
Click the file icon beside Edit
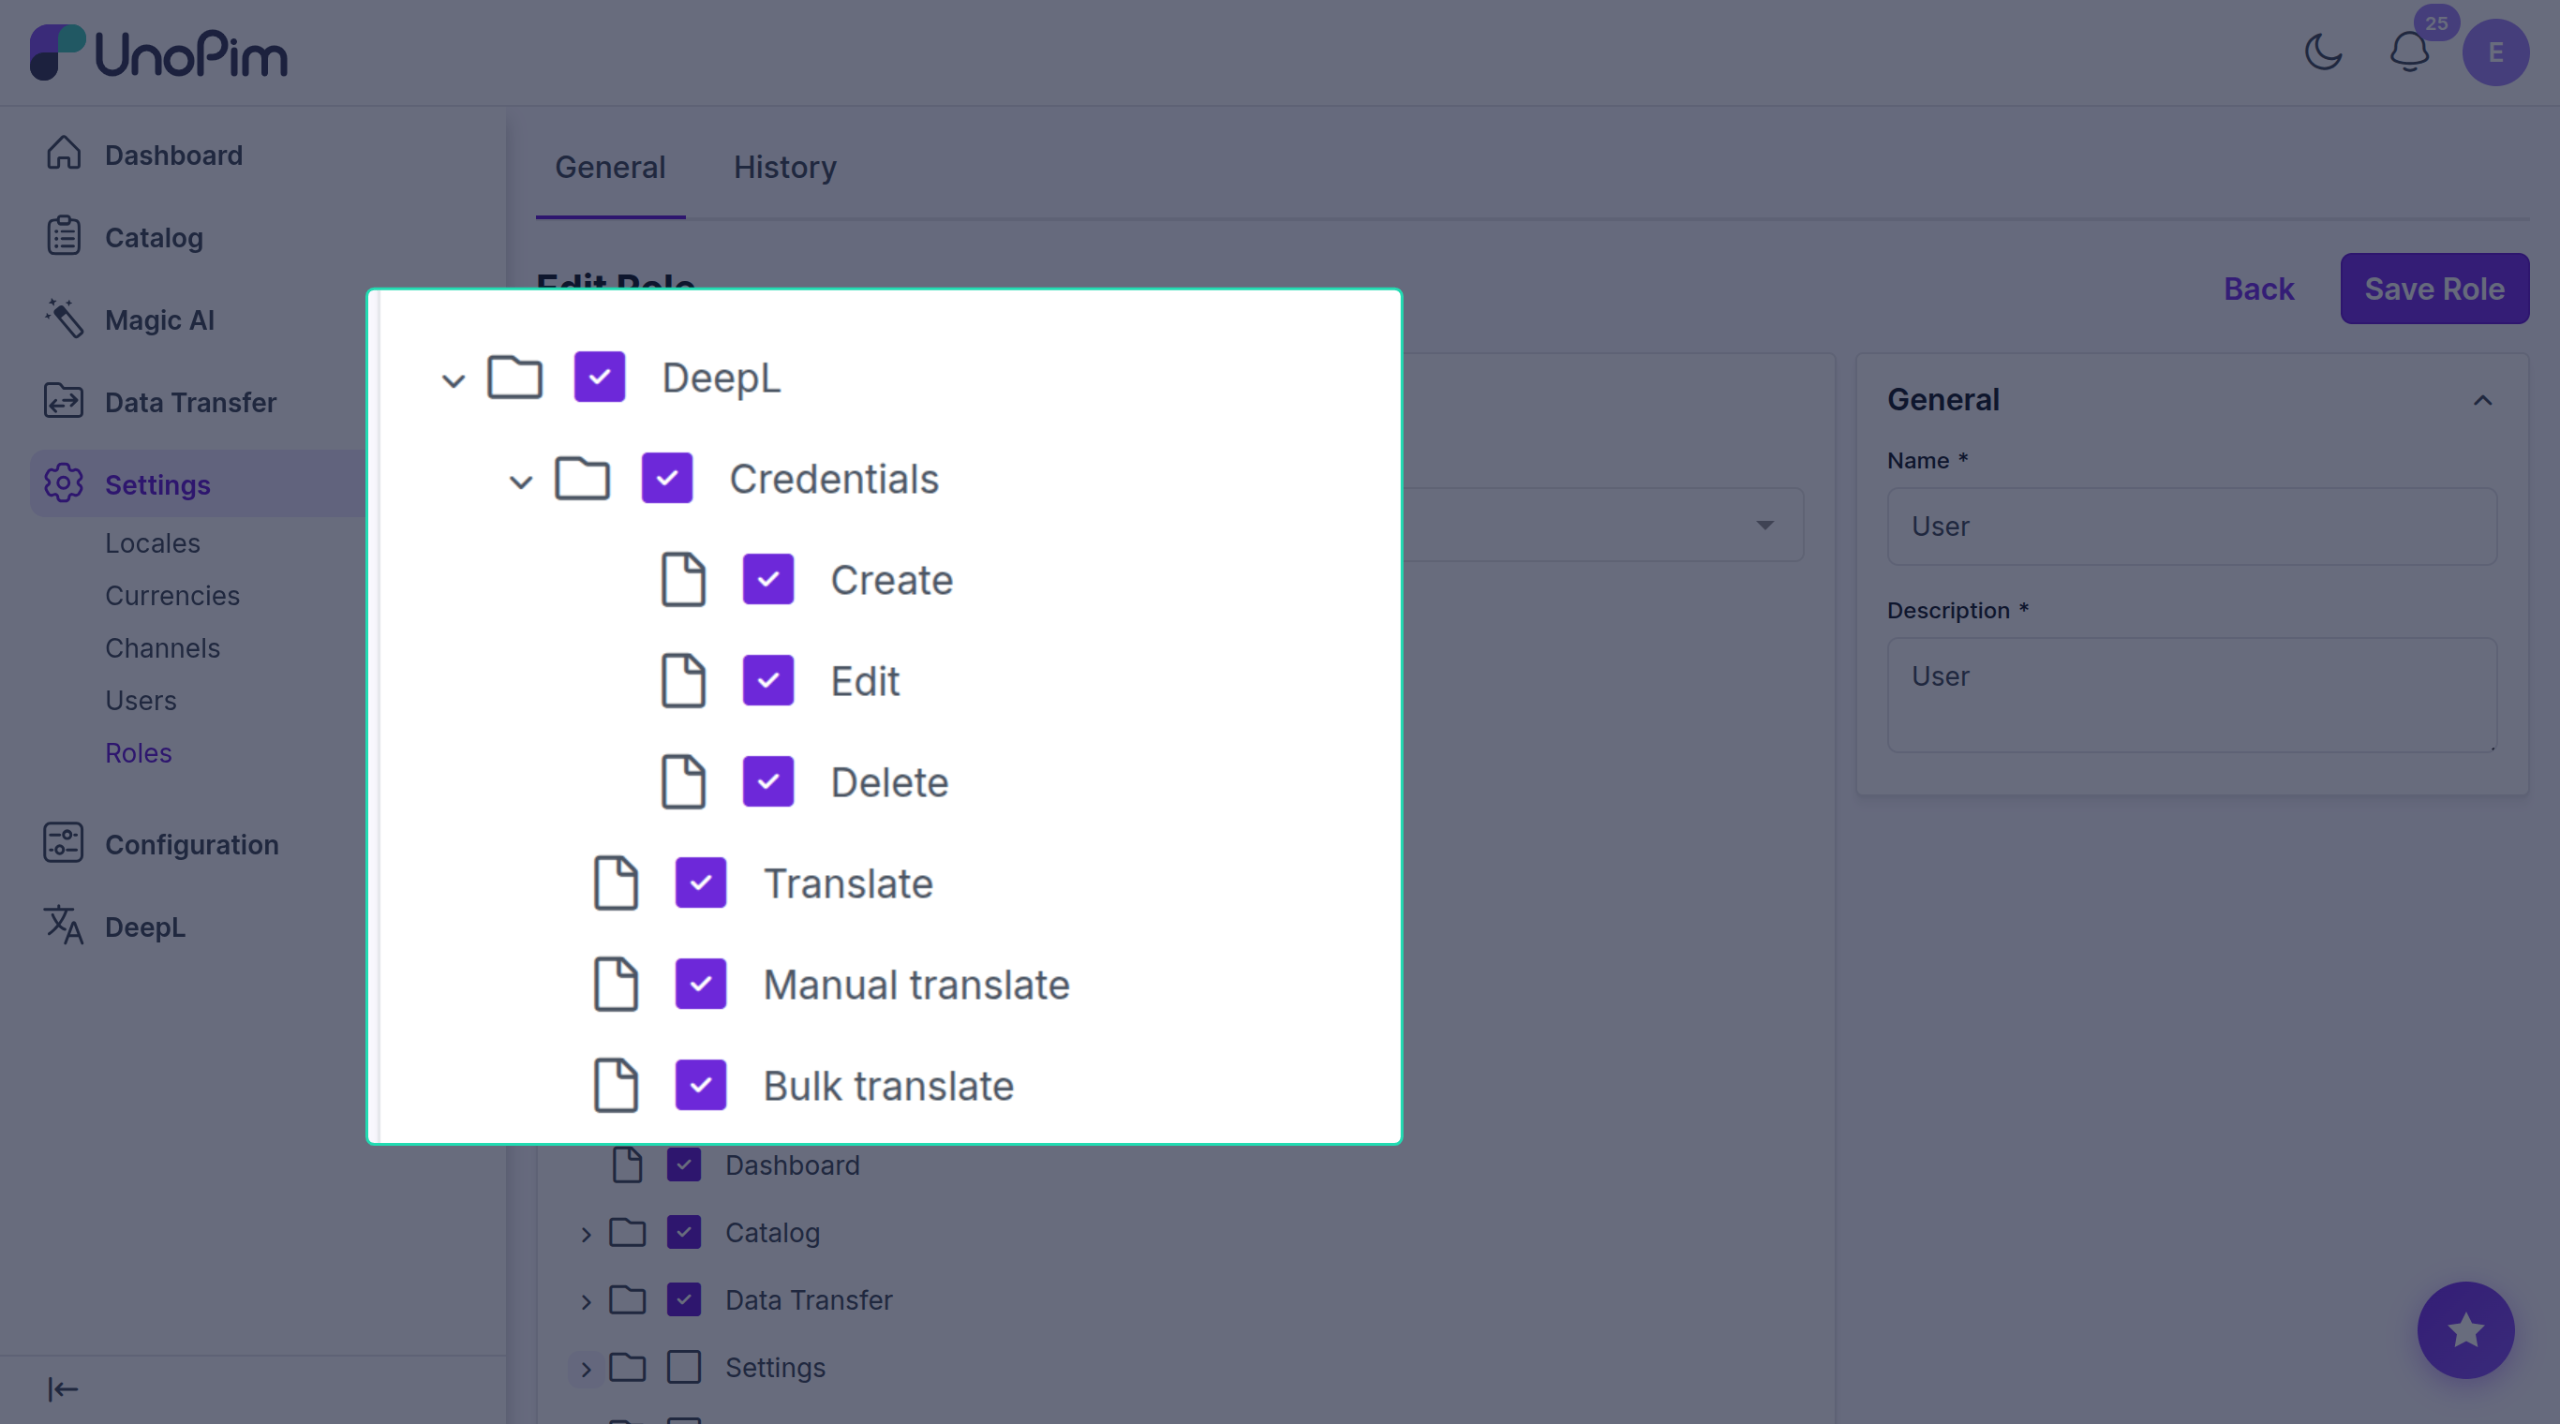684,680
